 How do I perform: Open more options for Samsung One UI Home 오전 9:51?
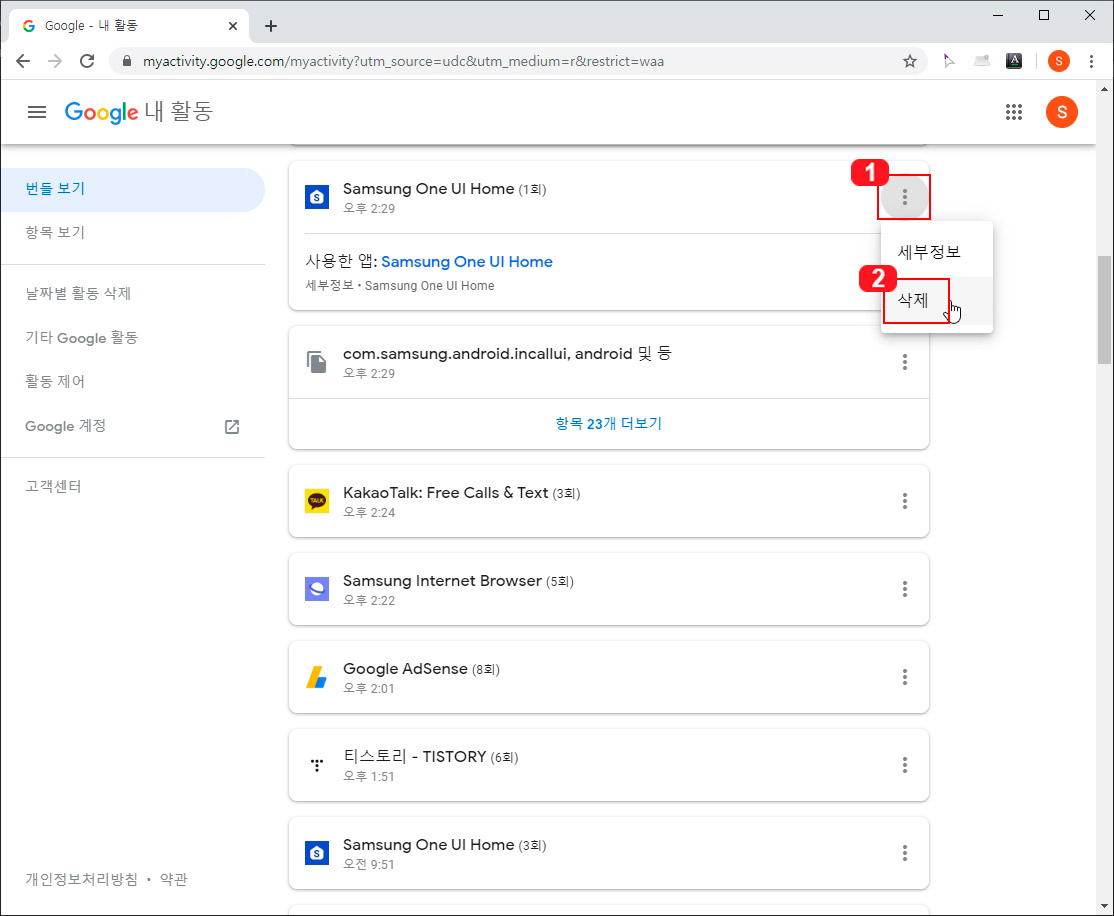pos(904,853)
